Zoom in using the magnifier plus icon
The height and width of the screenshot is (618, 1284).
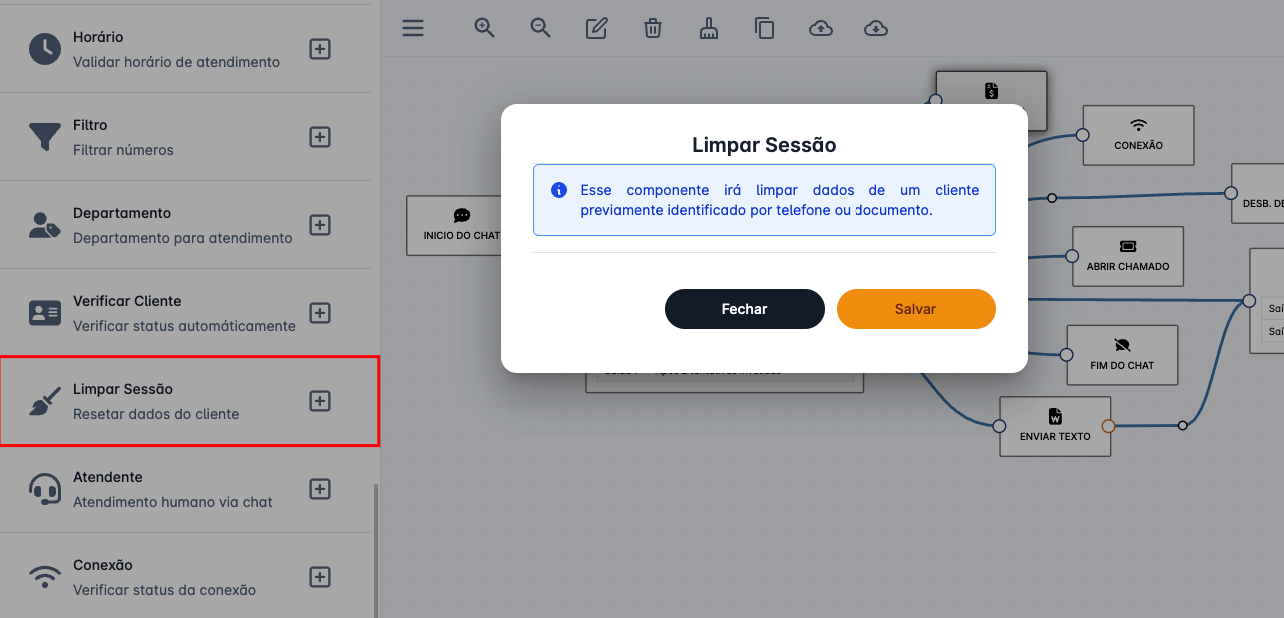click(485, 28)
